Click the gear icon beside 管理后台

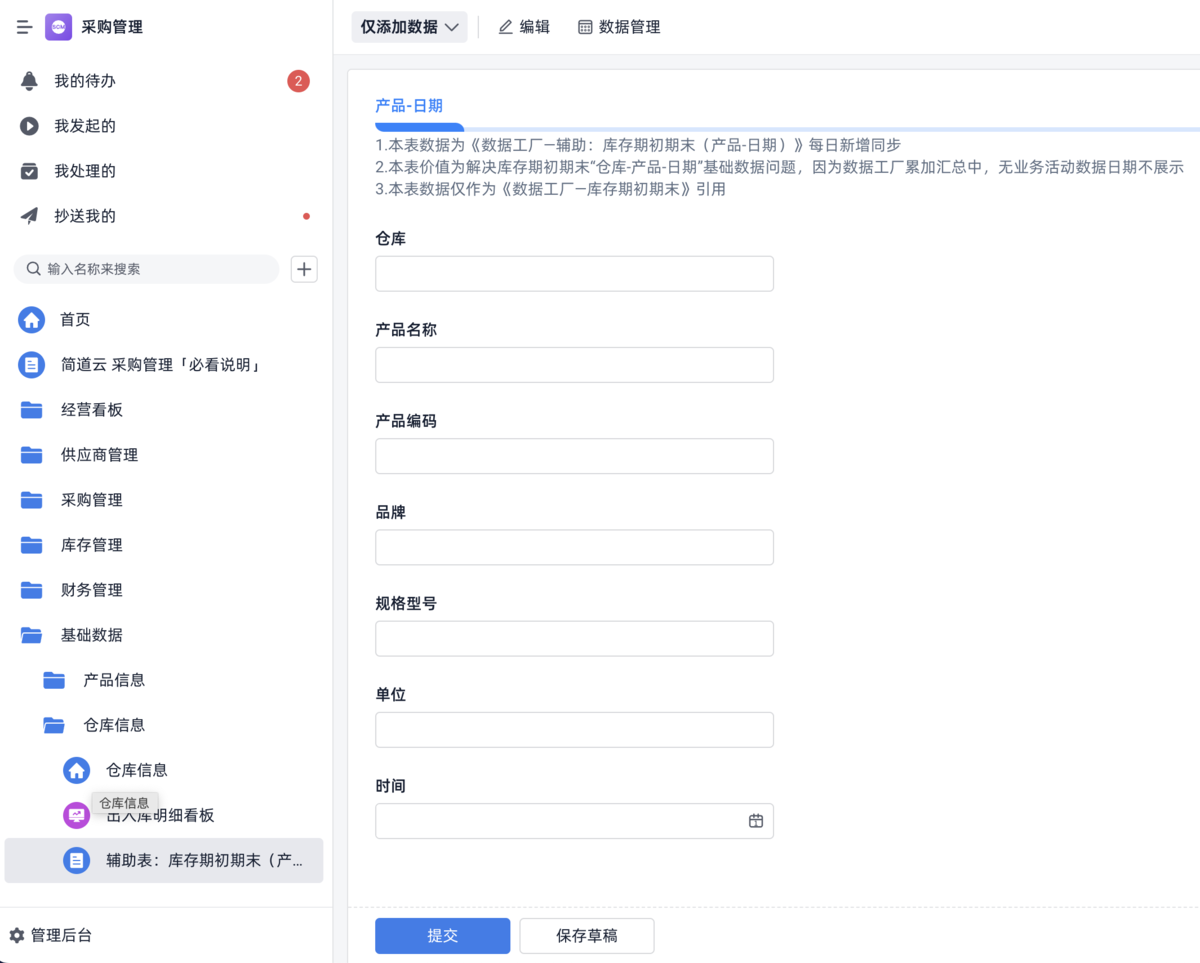coord(17,935)
